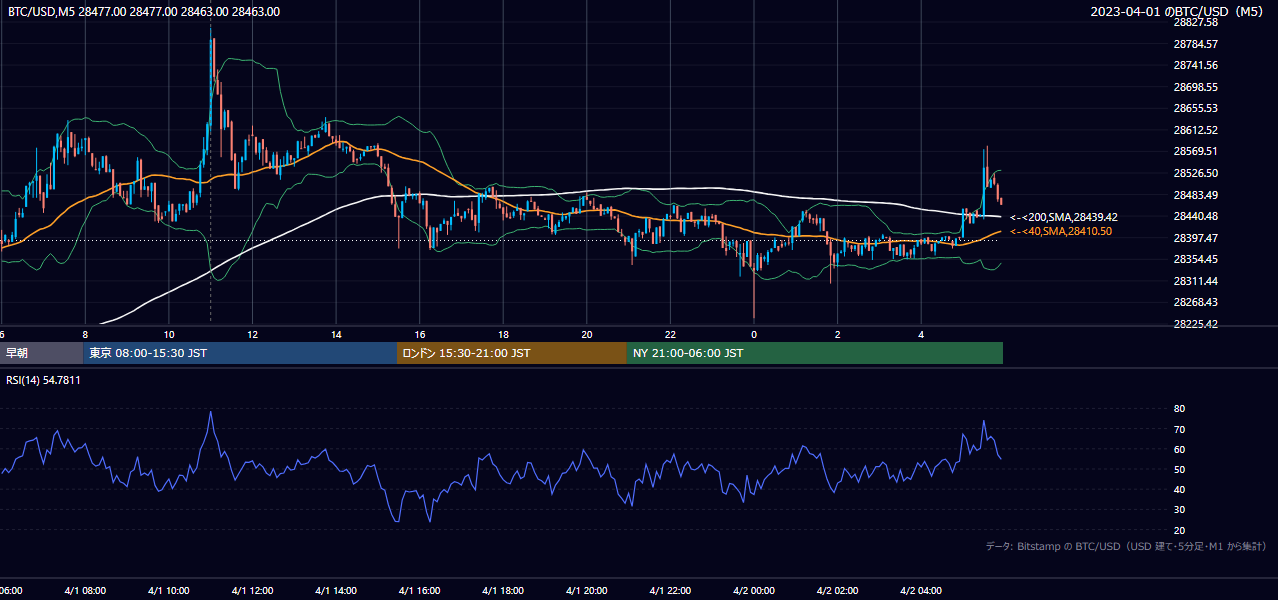Click hour label 14 under price chart
Screen dimensions: 1278x600
click(x=336, y=334)
